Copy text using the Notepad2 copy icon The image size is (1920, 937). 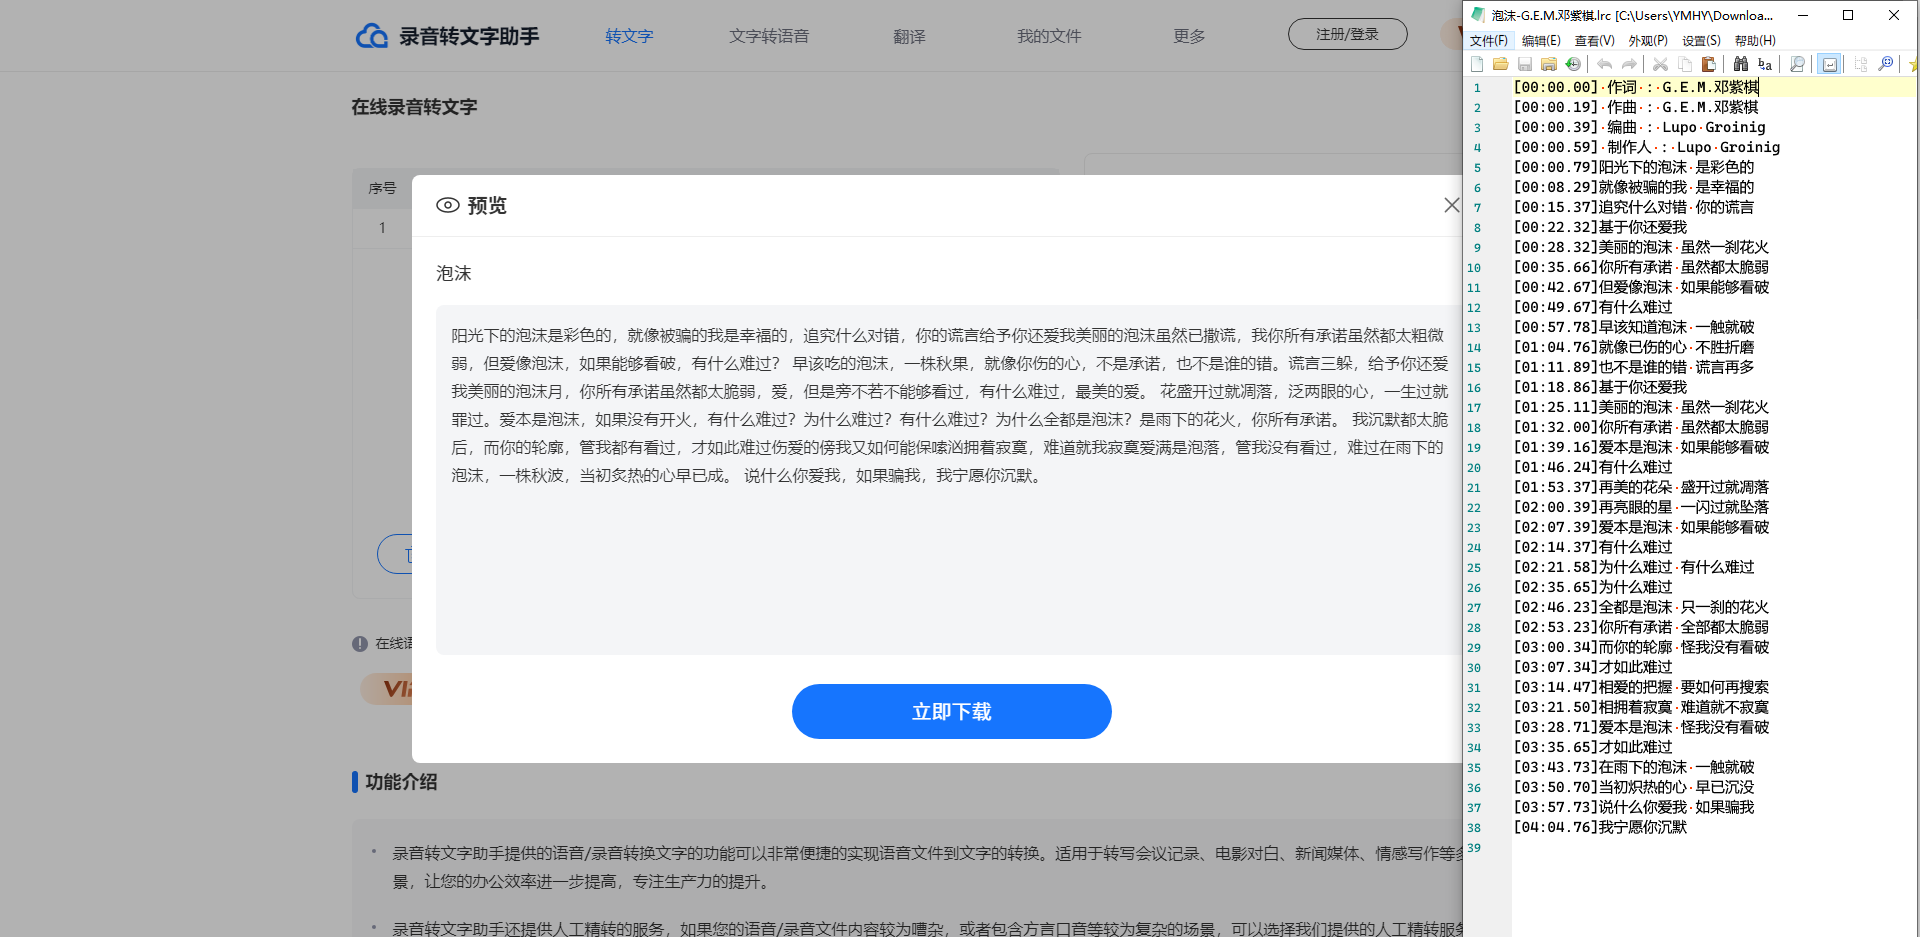coord(1685,64)
